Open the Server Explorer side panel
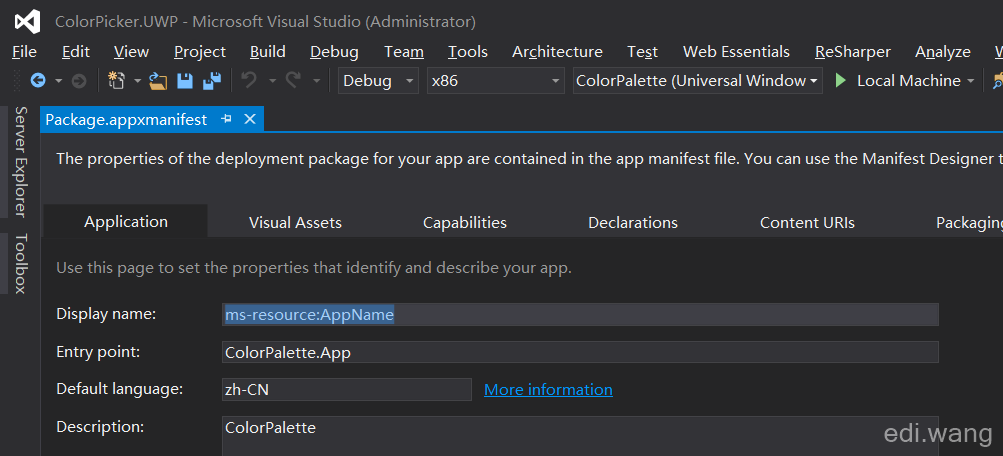Viewport: 1003px width, 456px height. coord(21,162)
